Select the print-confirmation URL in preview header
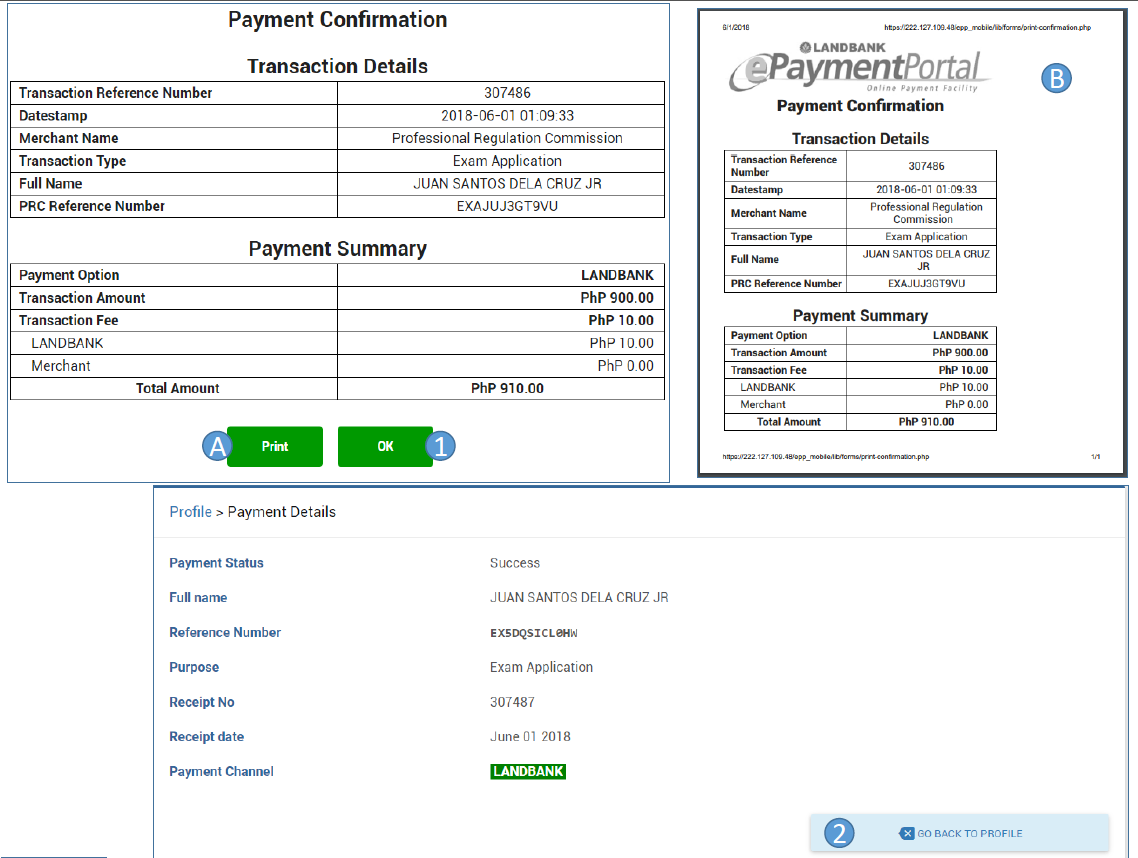This screenshot has height=858, width=1138. click(987, 28)
